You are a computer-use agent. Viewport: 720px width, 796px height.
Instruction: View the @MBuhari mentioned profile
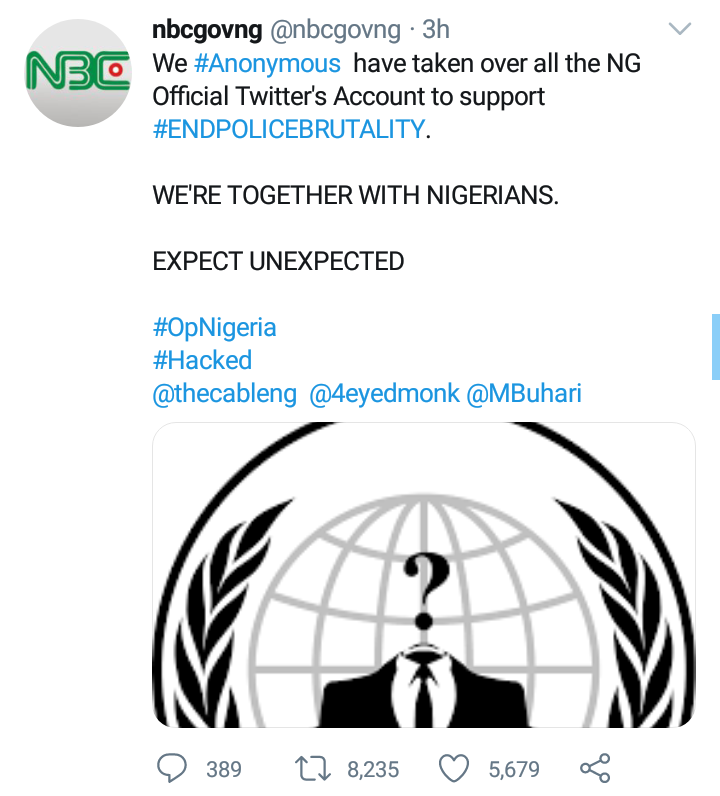[x=523, y=394]
